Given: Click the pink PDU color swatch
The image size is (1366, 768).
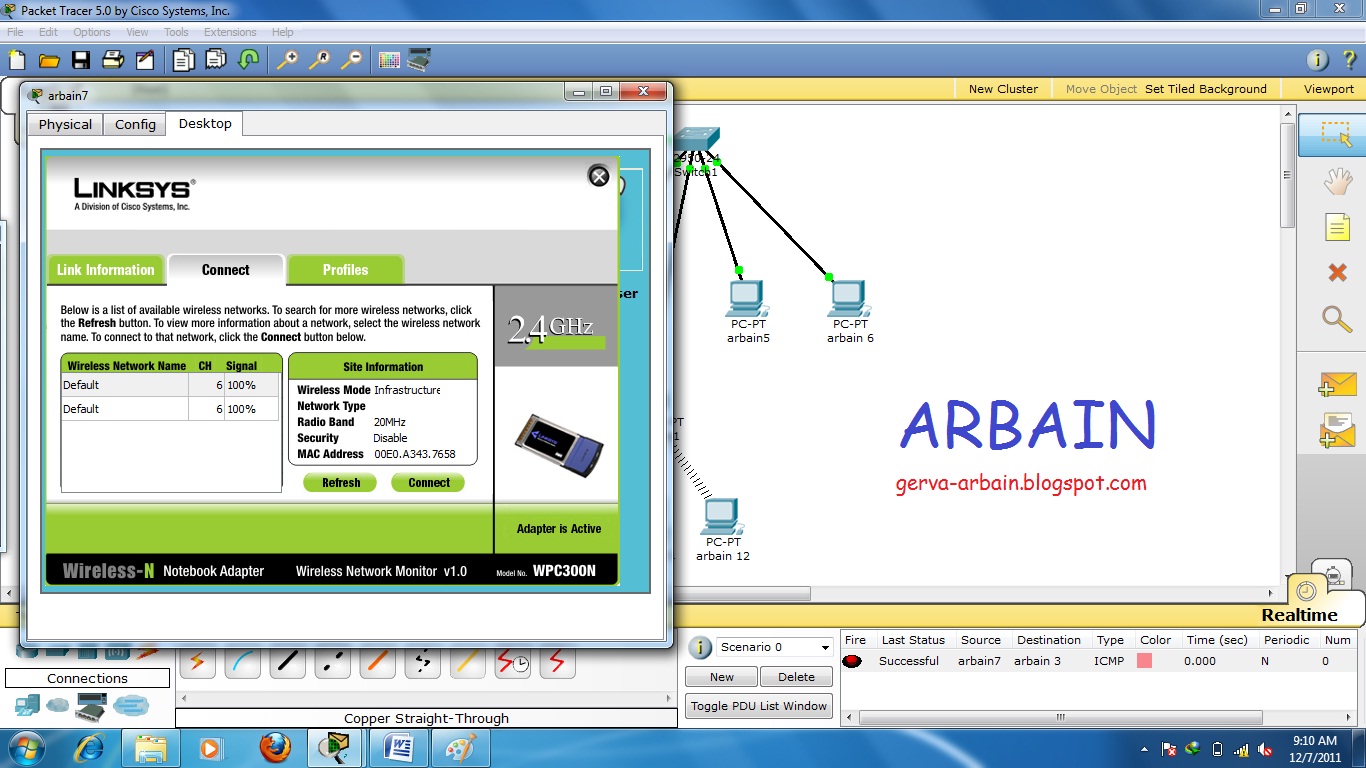Looking at the screenshot, I should pyautogui.click(x=1144, y=661).
